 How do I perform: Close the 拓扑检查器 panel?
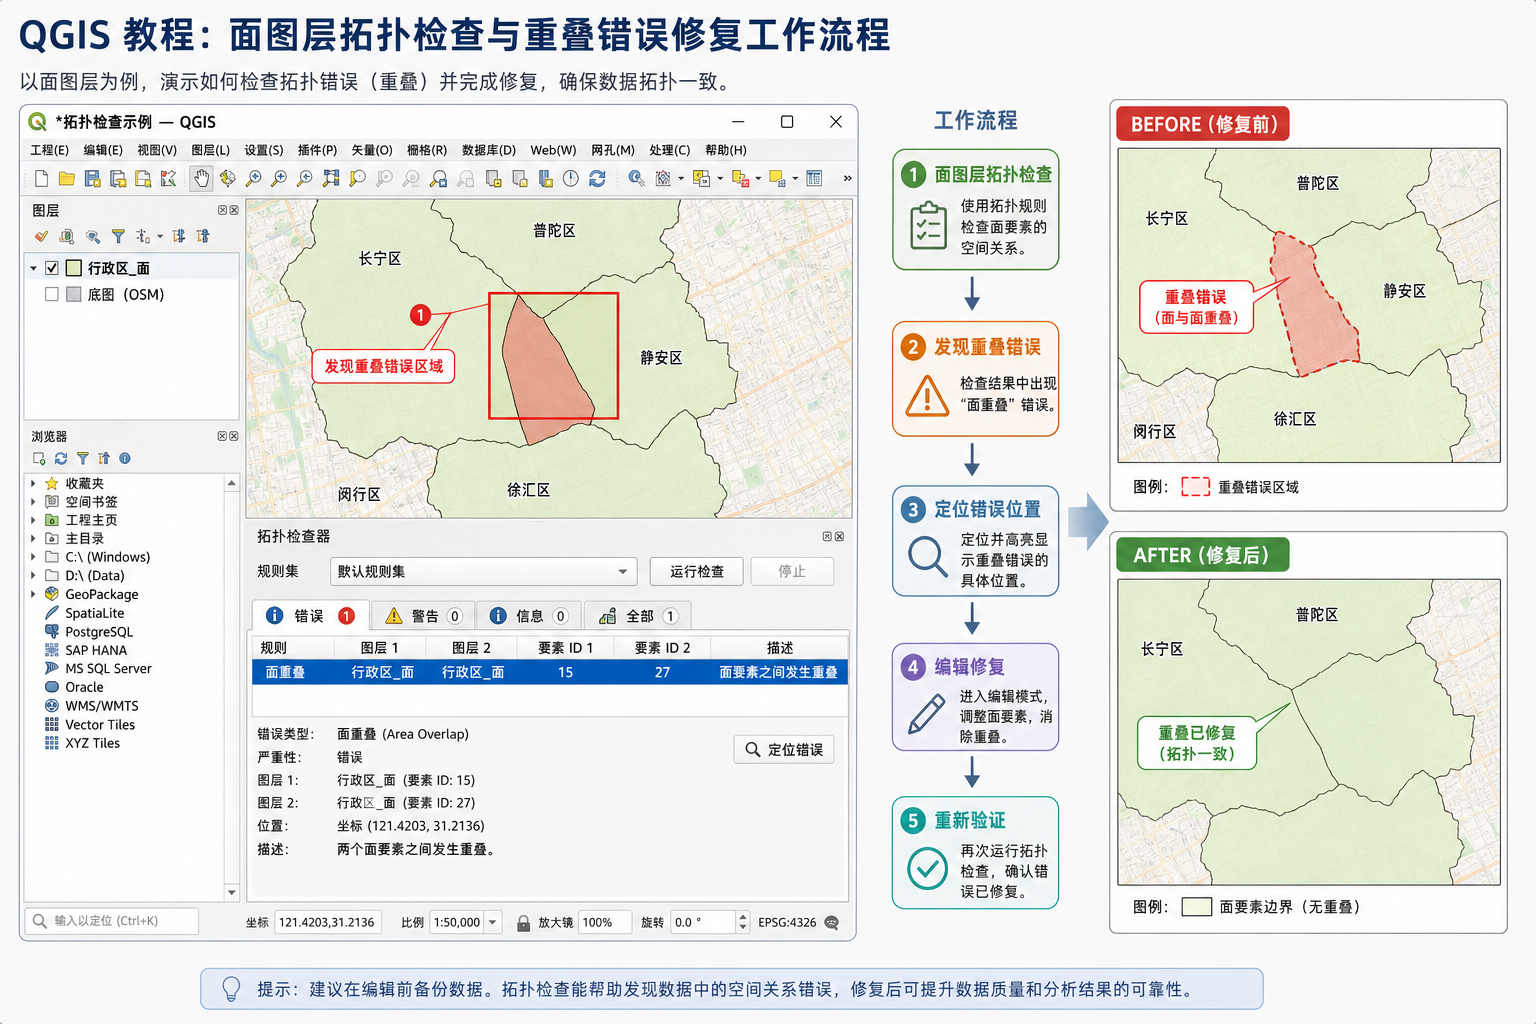coord(839,537)
